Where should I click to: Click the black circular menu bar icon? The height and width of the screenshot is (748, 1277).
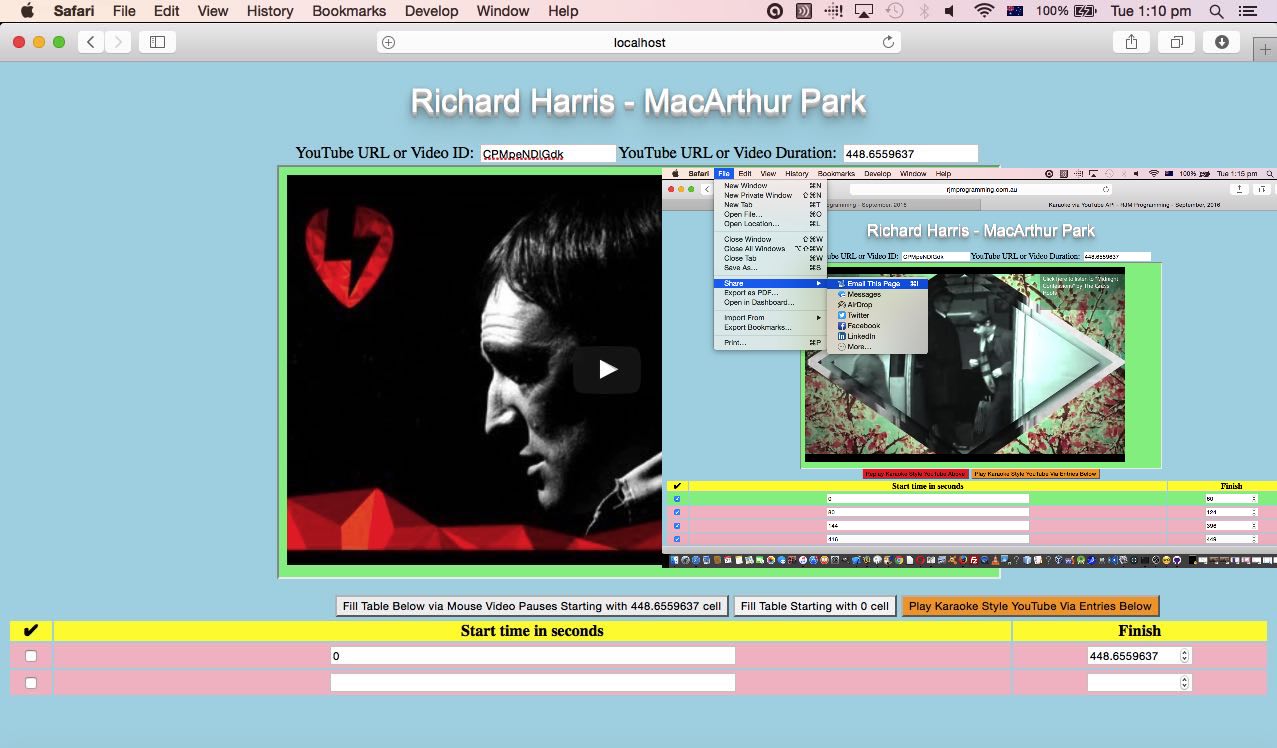(774, 11)
